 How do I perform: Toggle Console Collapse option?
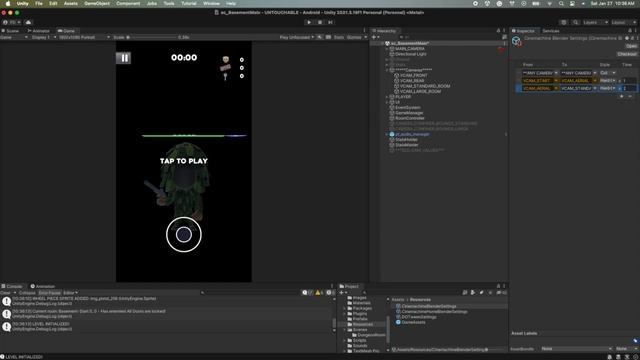pos(27,293)
